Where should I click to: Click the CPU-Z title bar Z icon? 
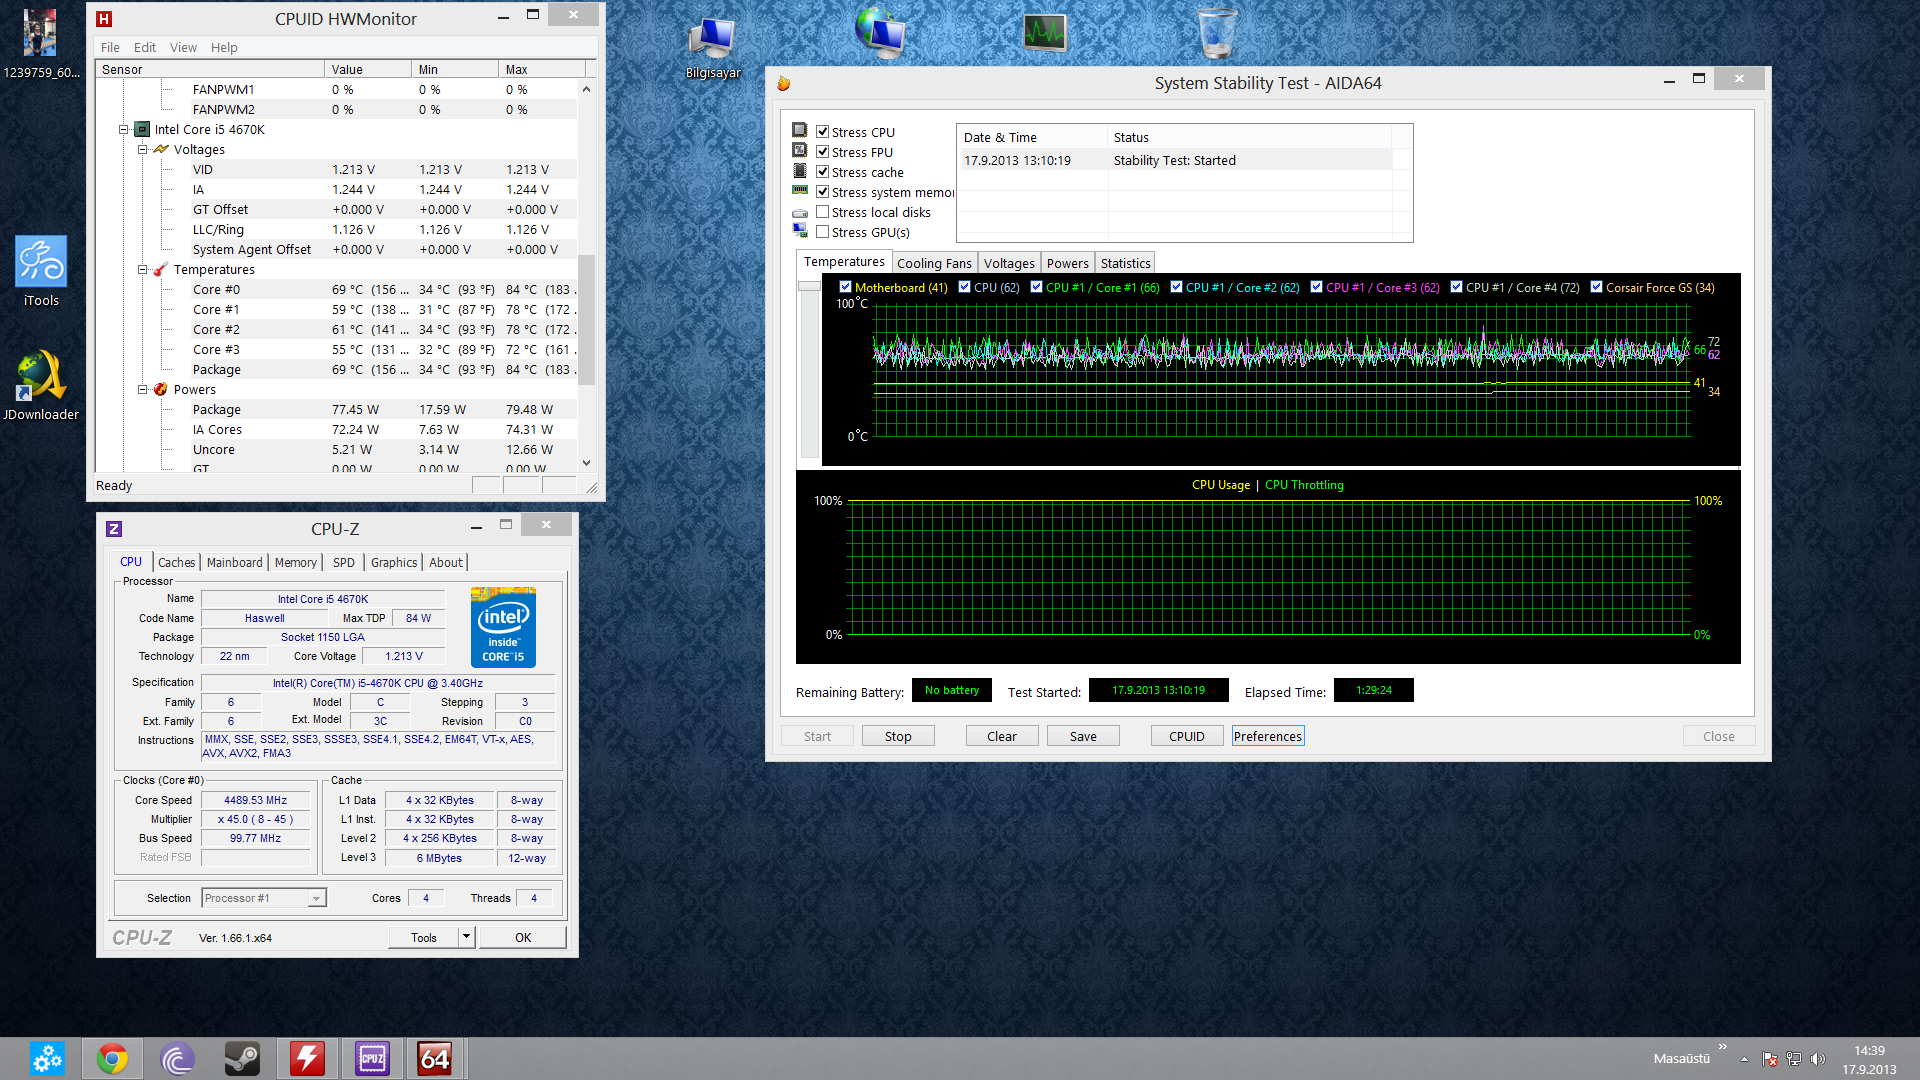click(114, 529)
